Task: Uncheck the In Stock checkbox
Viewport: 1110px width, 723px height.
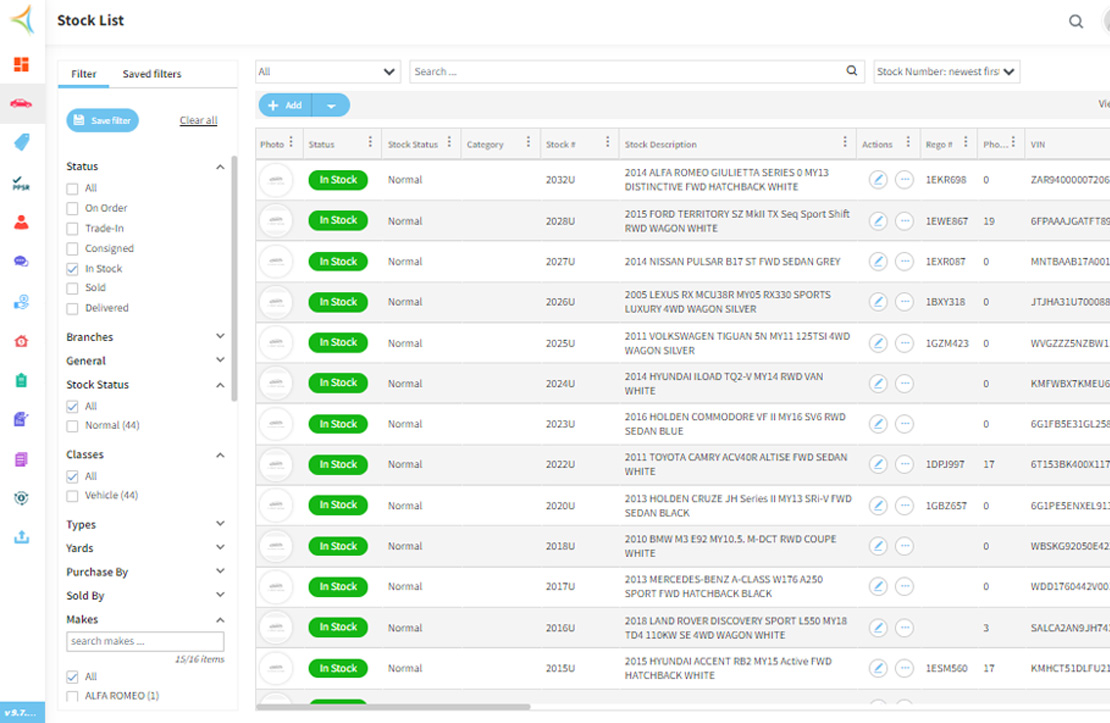Action: coord(72,269)
